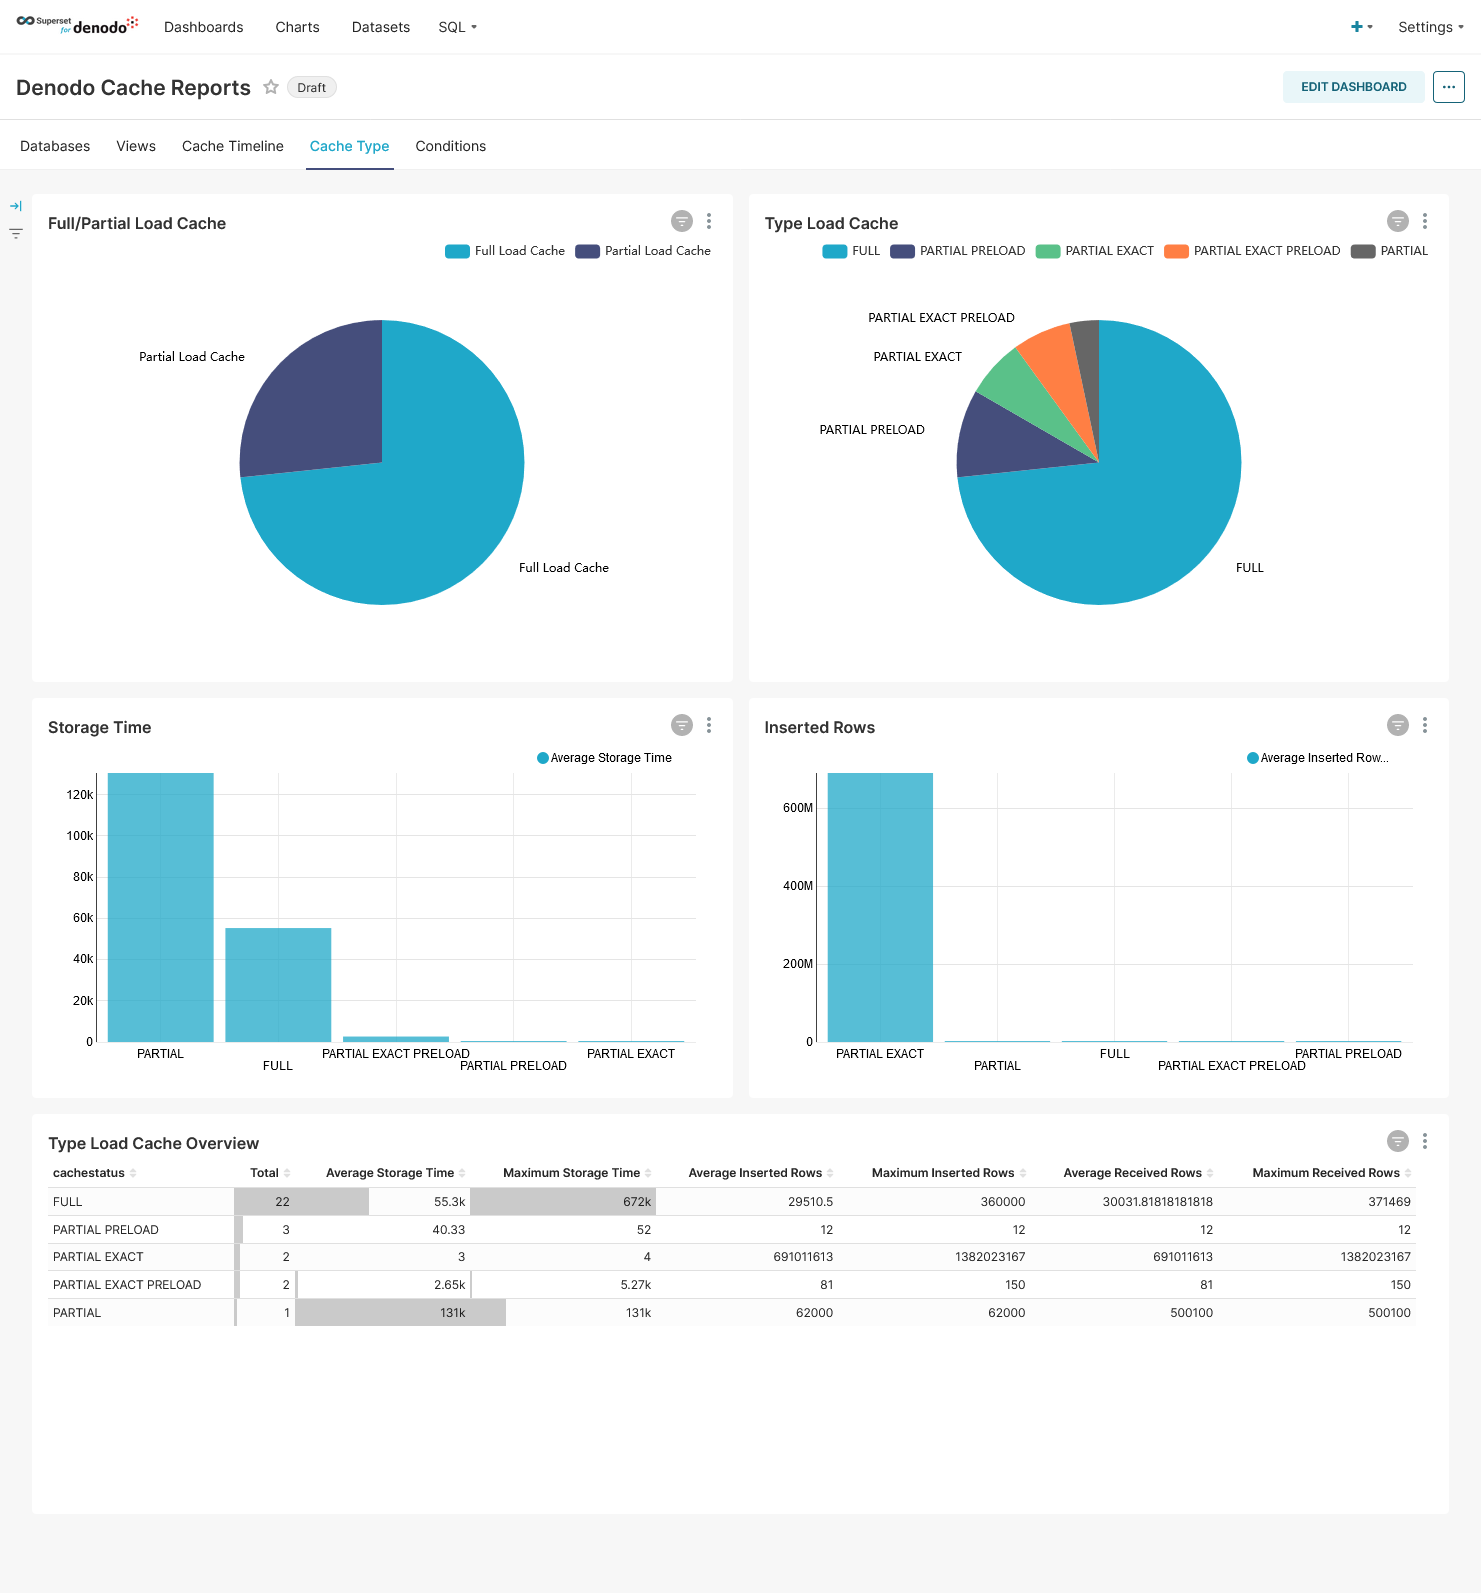This screenshot has width=1481, height=1593.
Task: Toggle PARTIAL legend entry in Type Load Cache
Action: click(x=1390, y=251)
